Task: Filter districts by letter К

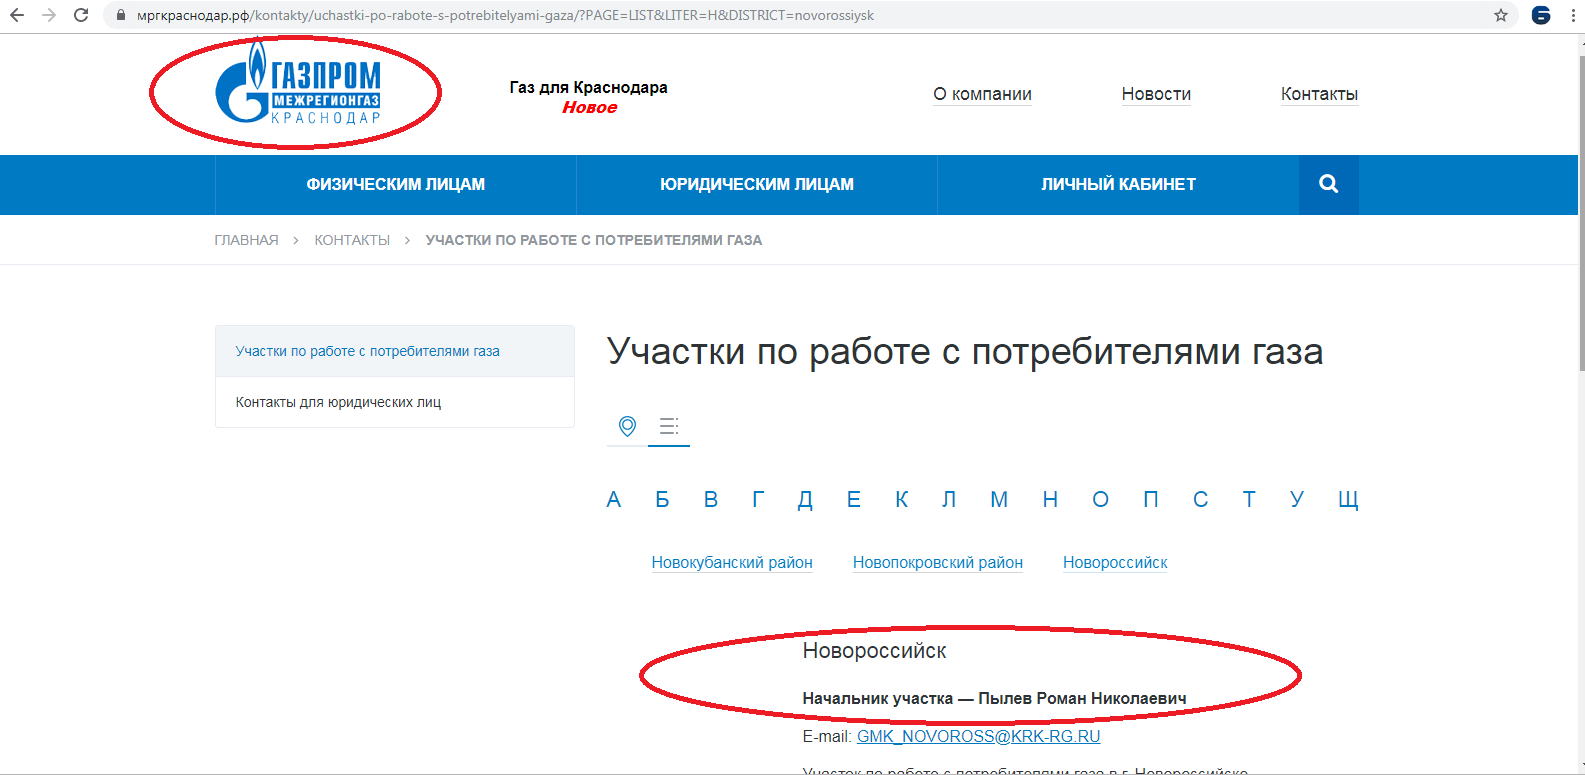Action: pos(902,499)
